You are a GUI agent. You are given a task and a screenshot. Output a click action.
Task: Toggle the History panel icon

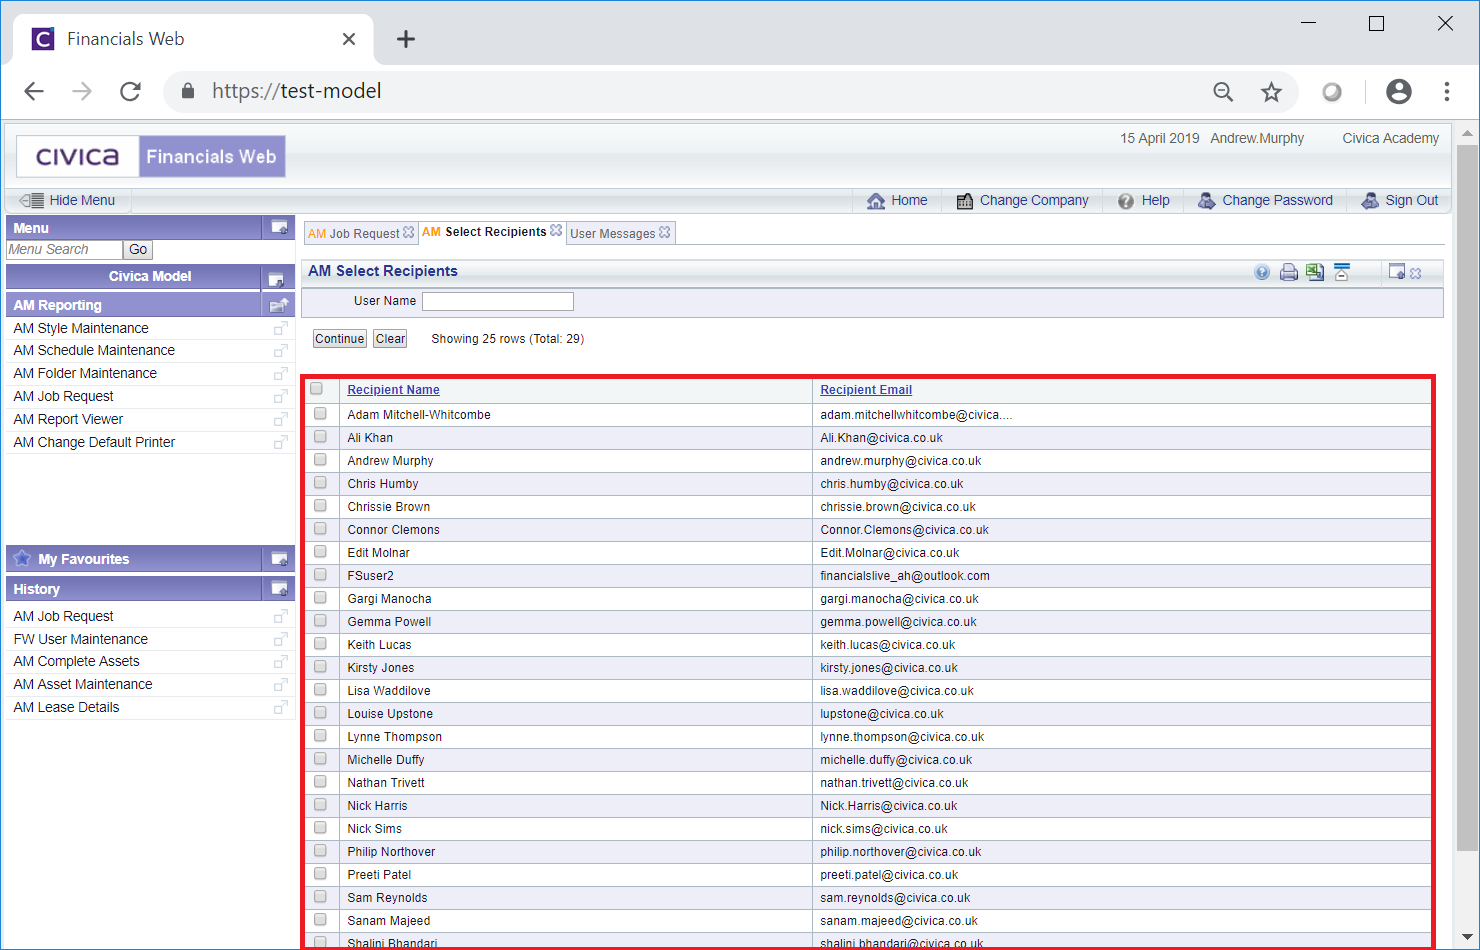[279, 589]
